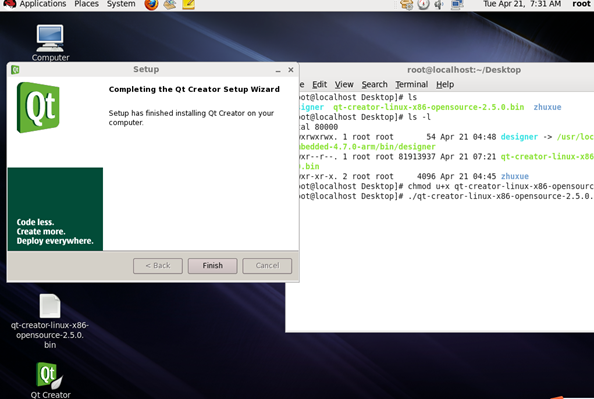Select the Qt Creator desktop launcher icon
Screen dimensions: 594x399
point(50,380)
